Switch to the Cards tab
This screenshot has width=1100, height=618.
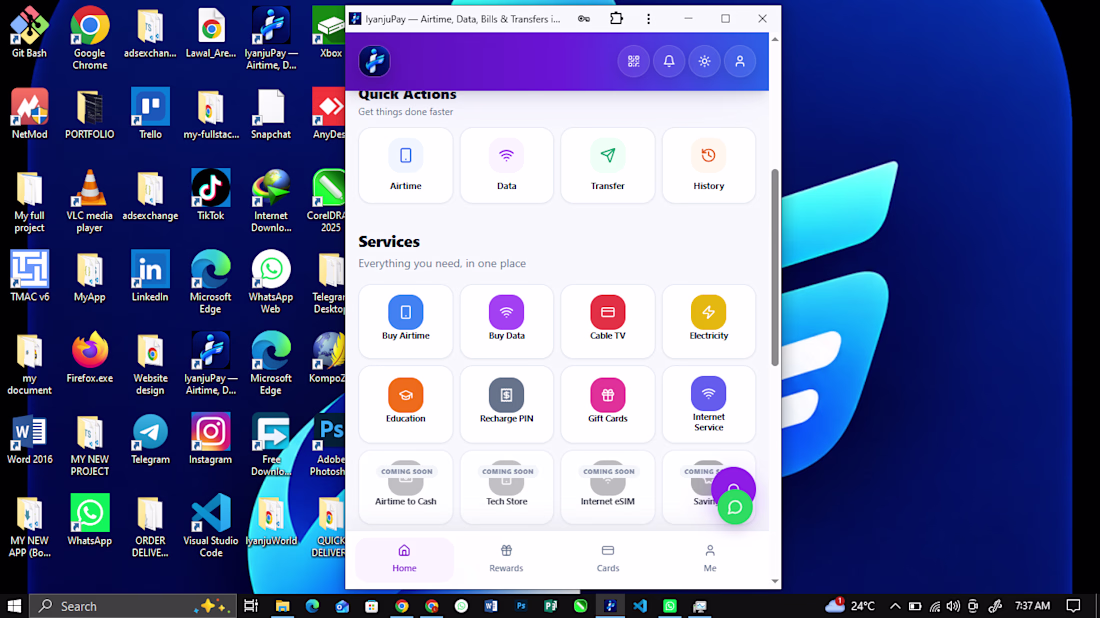tap(608, 558)
